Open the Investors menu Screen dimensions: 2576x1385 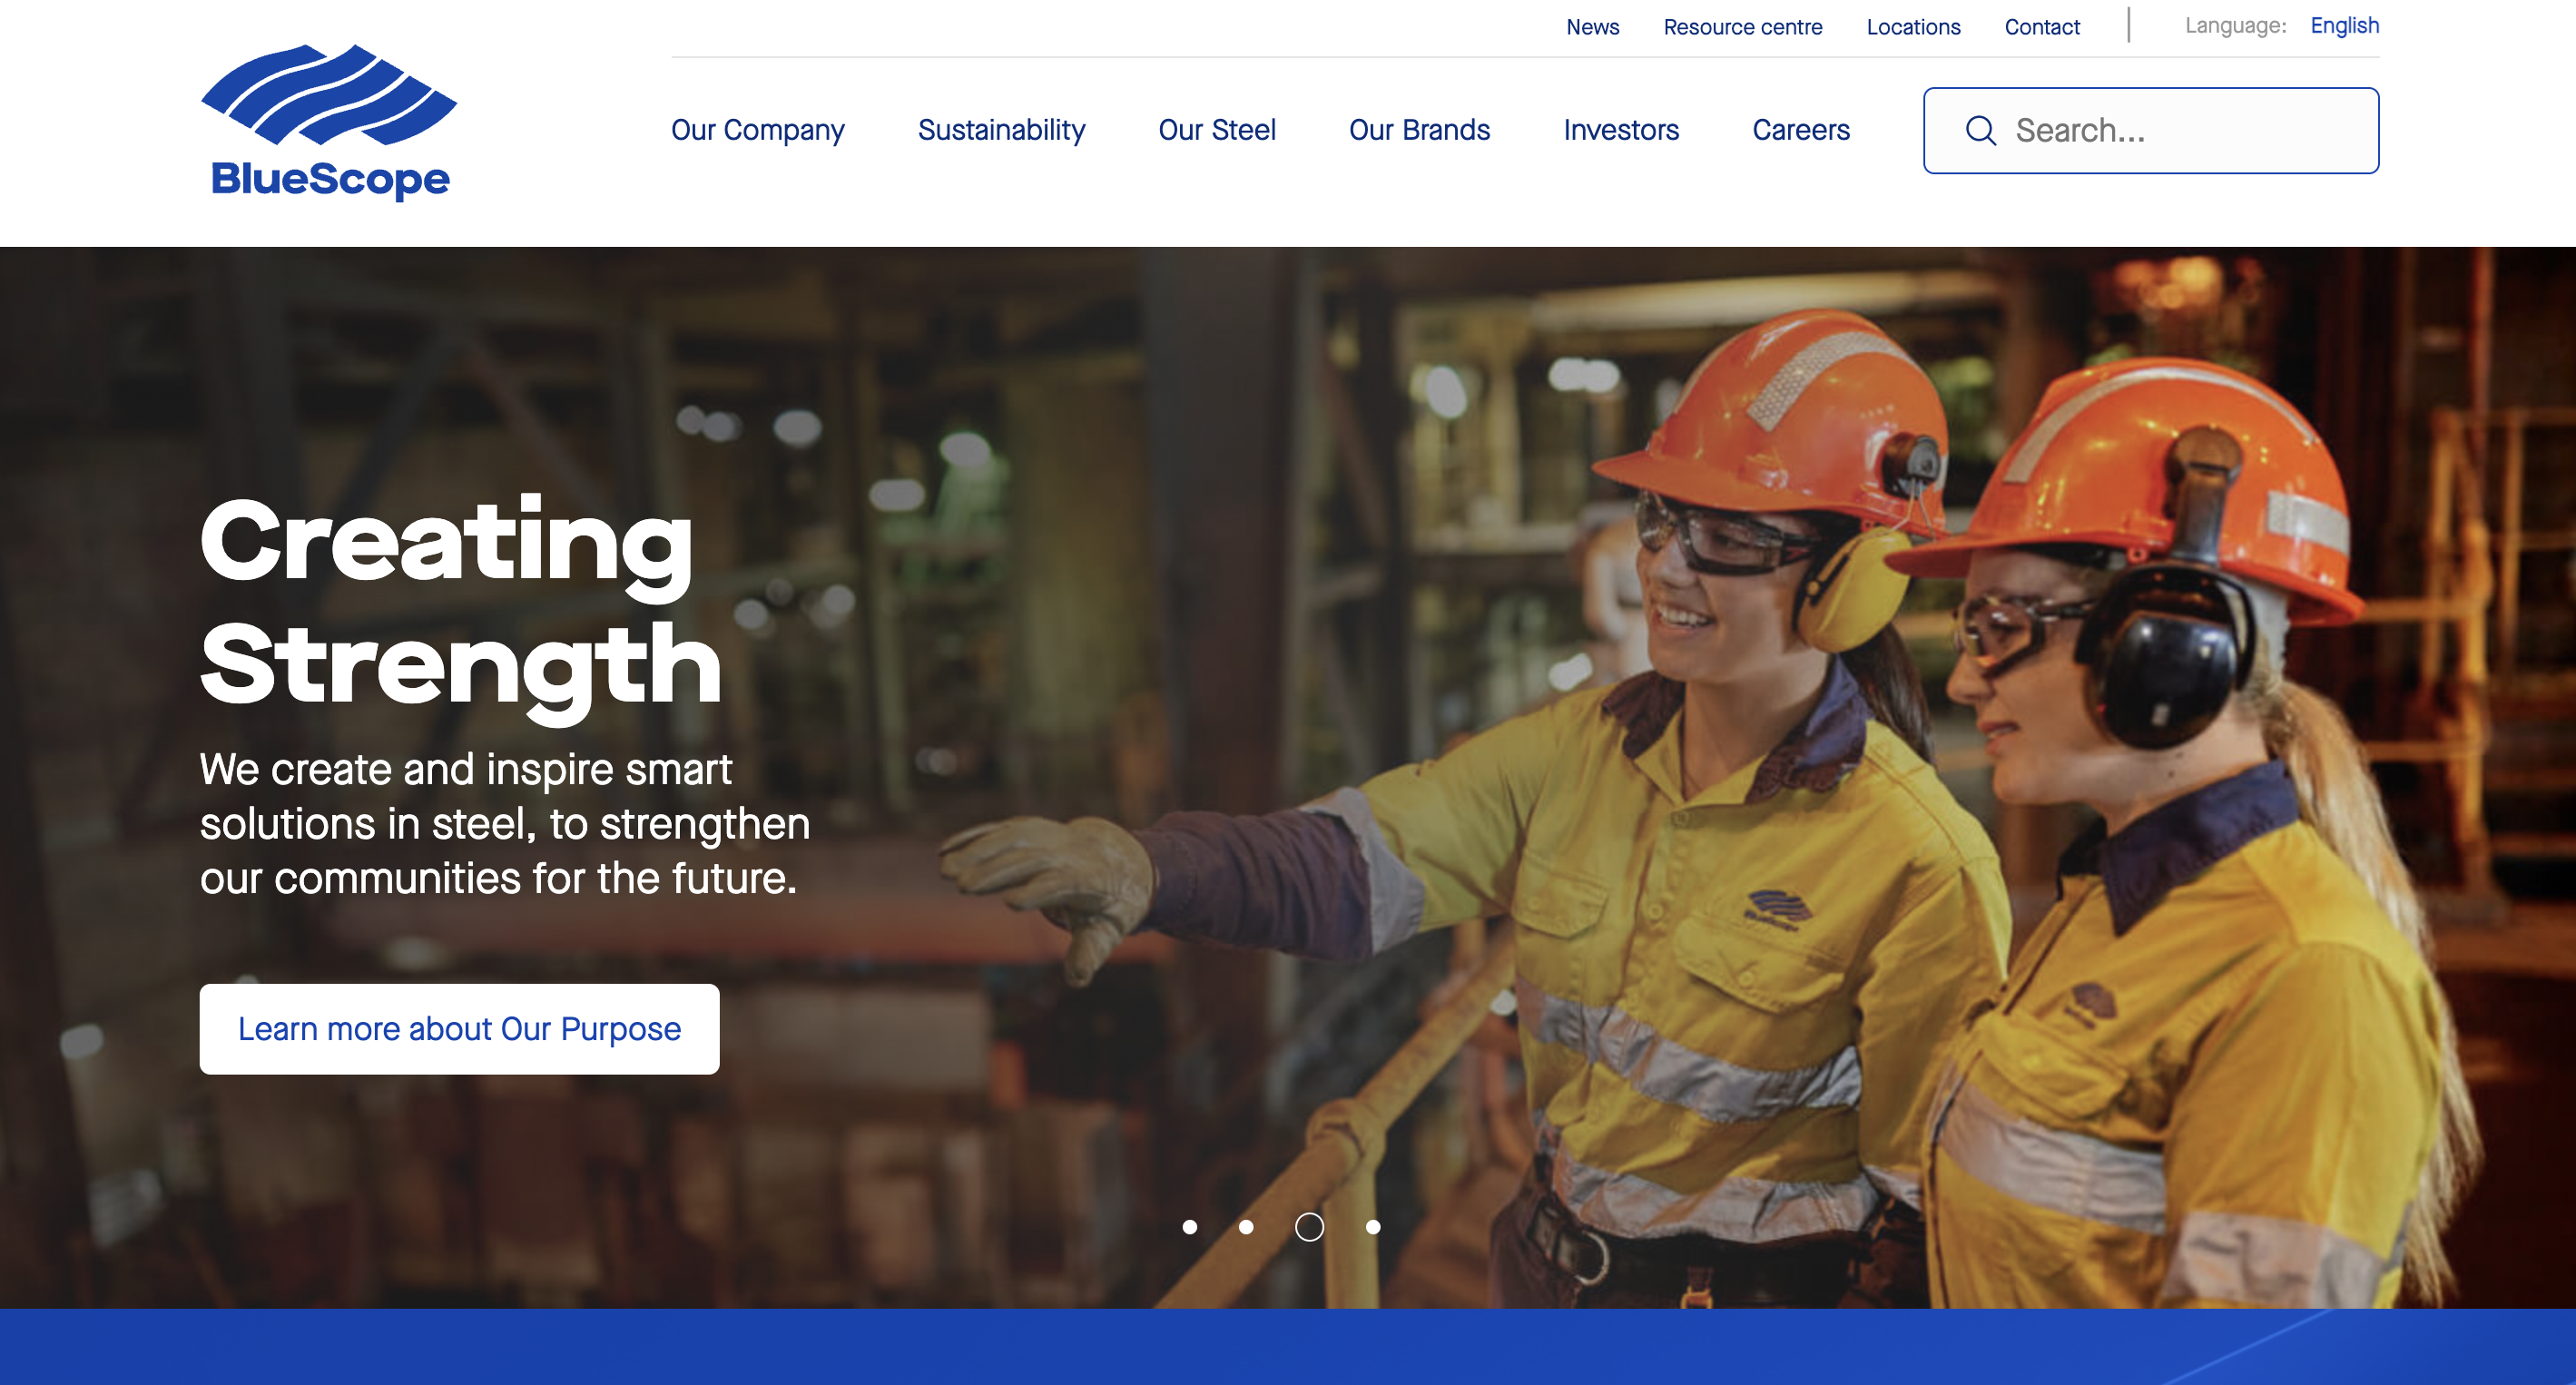tap(1621, 130)
